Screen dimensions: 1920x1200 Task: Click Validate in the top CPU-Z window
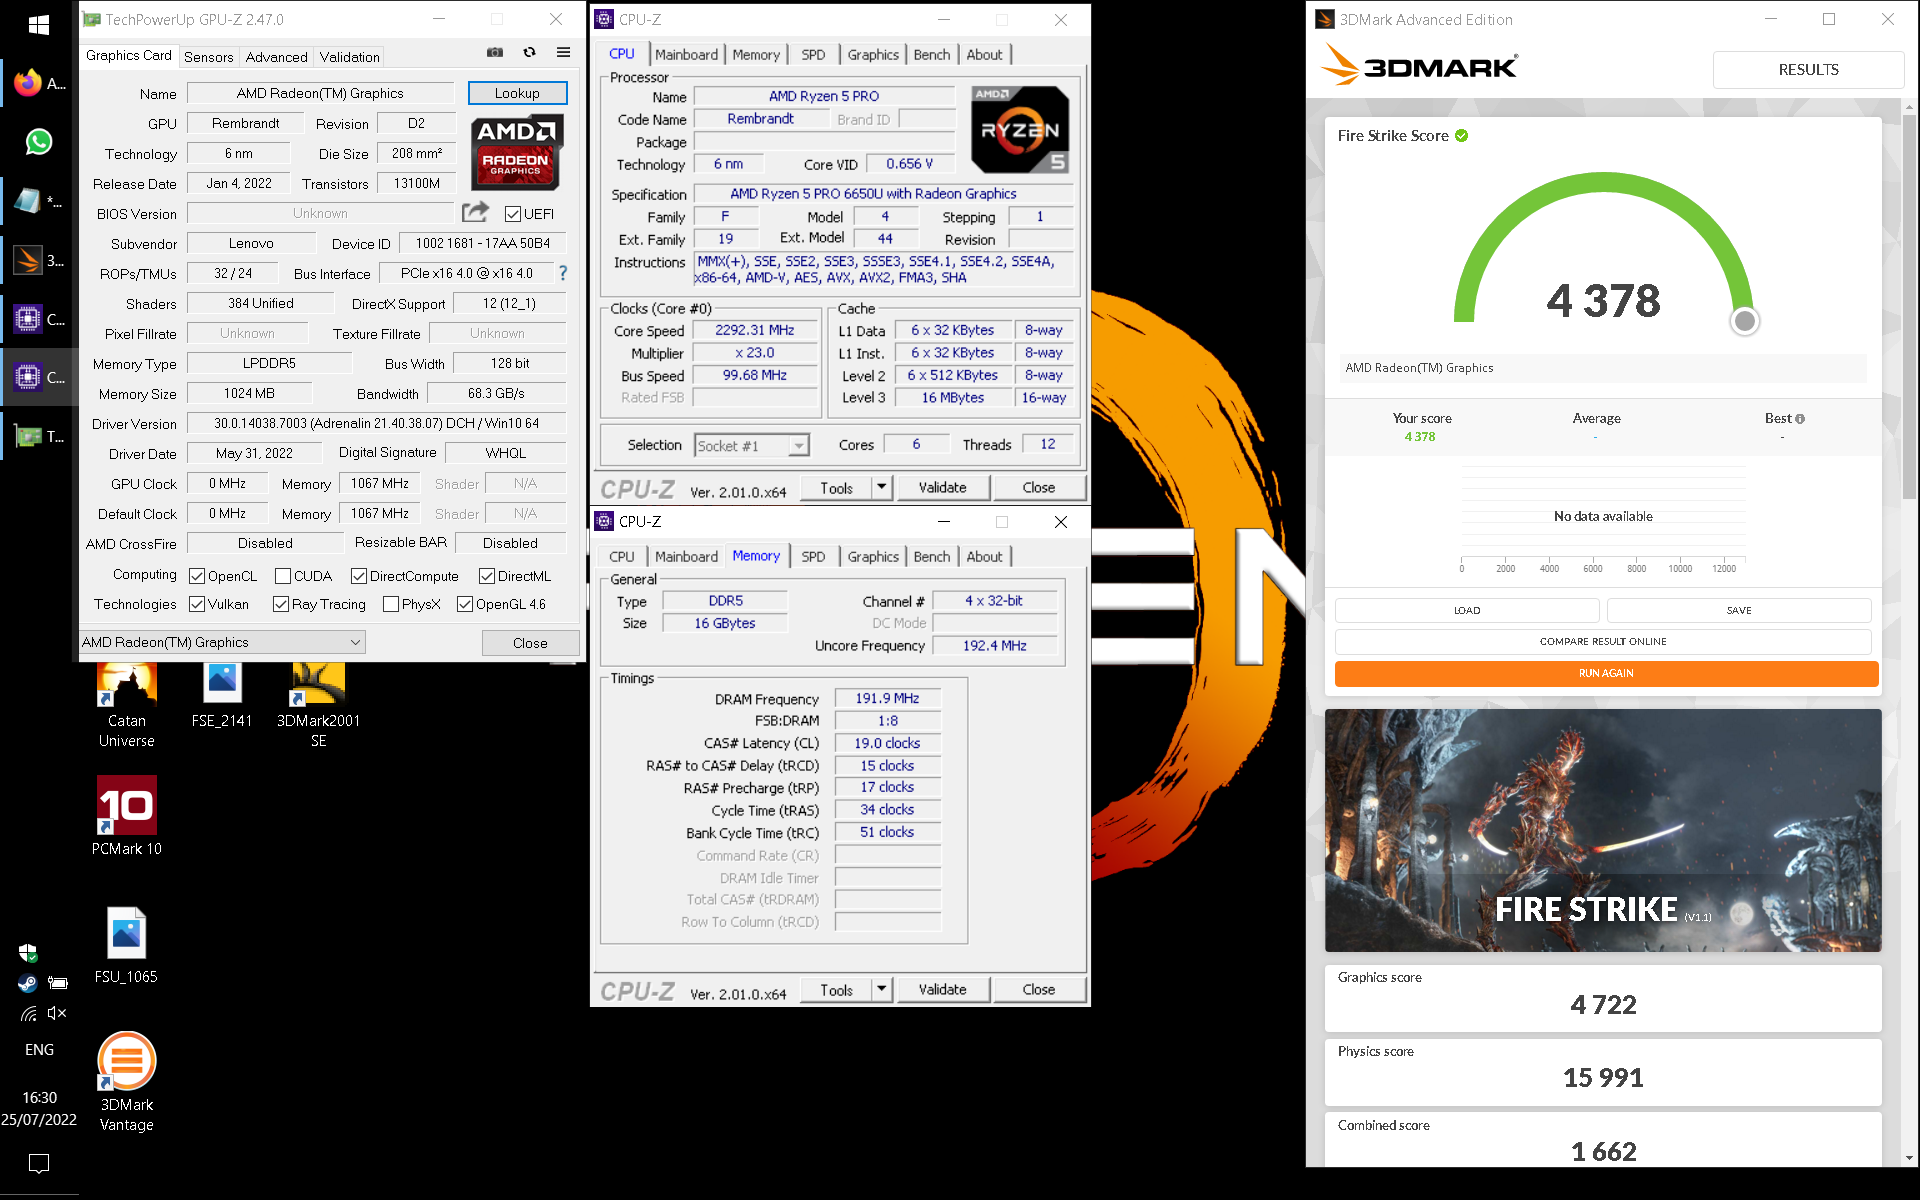(x=942, y=487)
